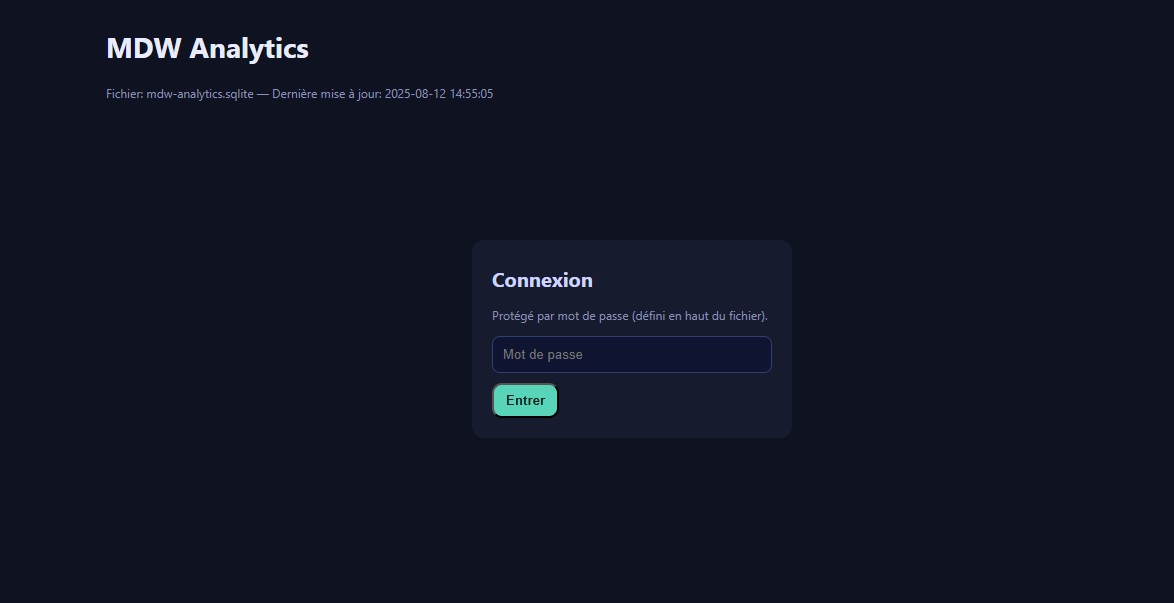
Task: Click the time 14:55:05 in header
Action: tap(471, 94)
